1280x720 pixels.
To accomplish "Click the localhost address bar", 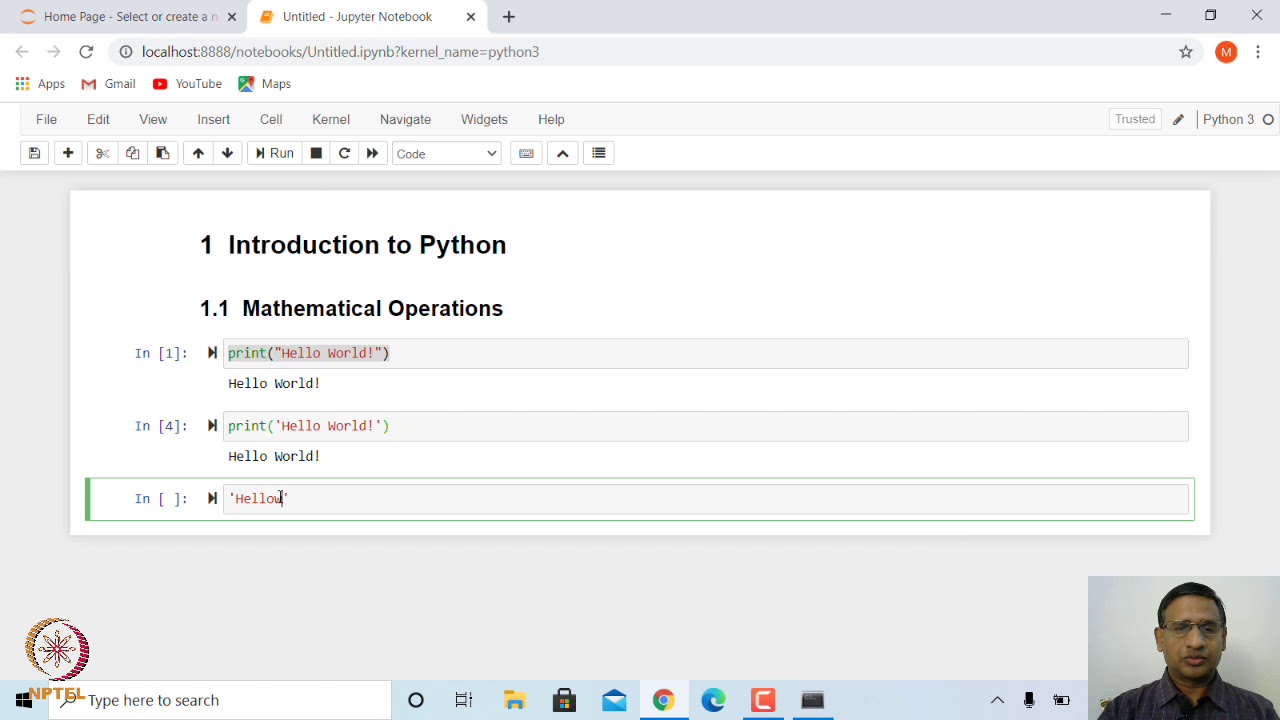I will 655,52.
